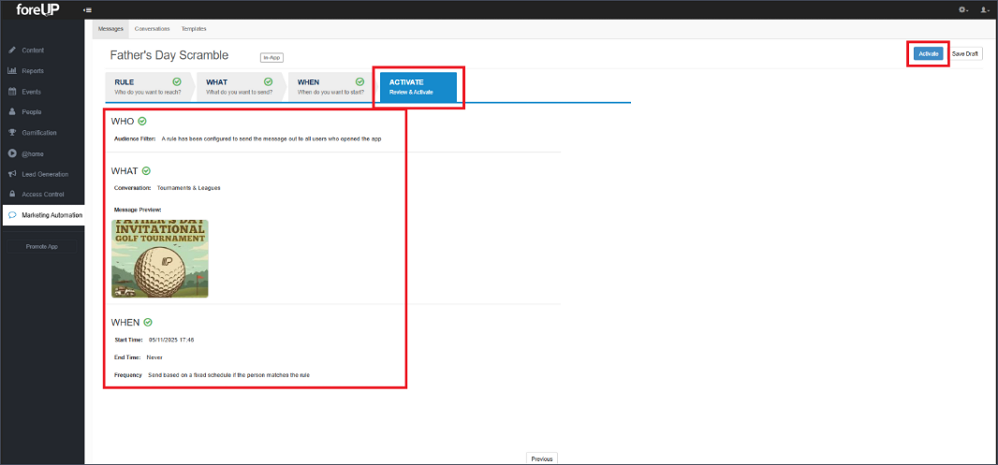
Task: Open the settings gear menu
Action: (x=964, y=10)
